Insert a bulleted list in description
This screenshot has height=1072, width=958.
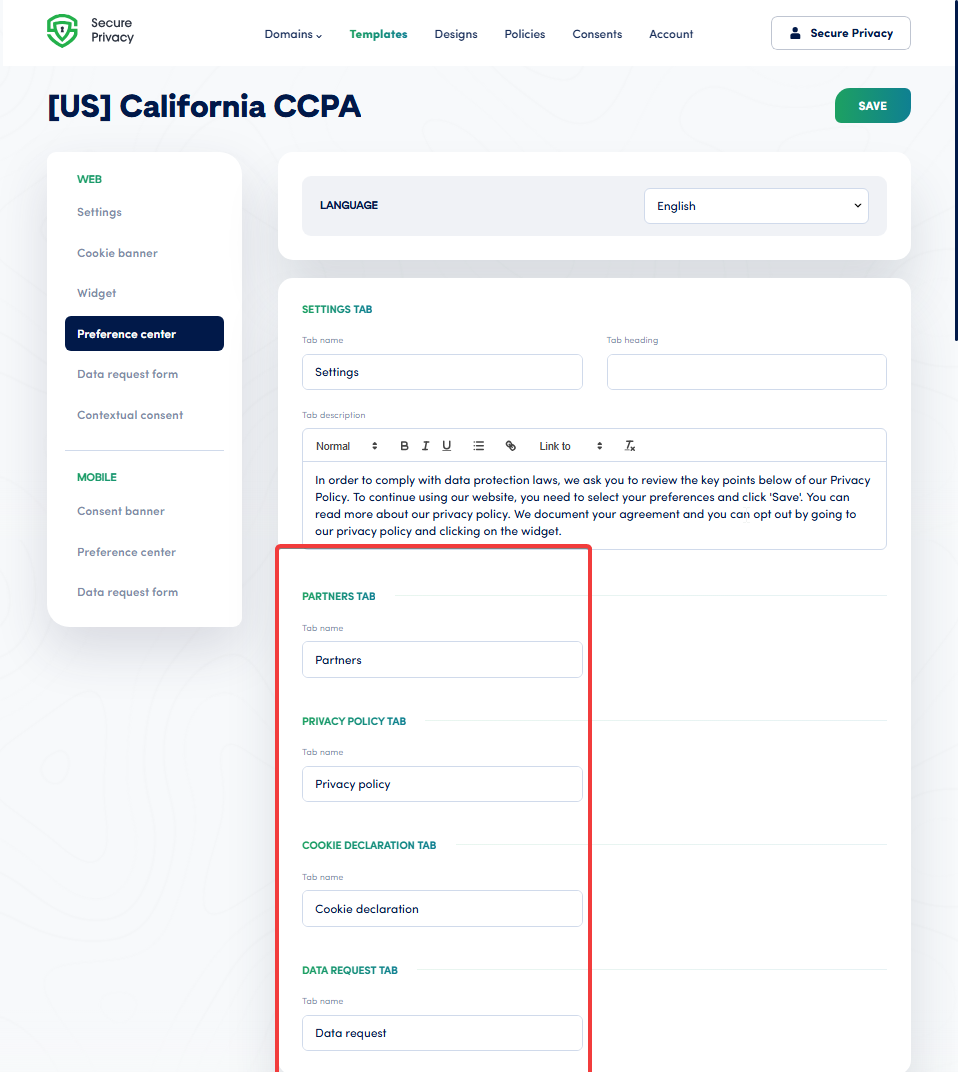click(479, 446)
